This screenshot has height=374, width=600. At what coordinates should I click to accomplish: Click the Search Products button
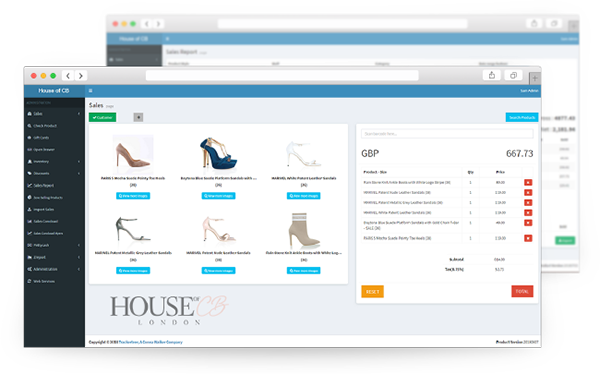[522, 117]
